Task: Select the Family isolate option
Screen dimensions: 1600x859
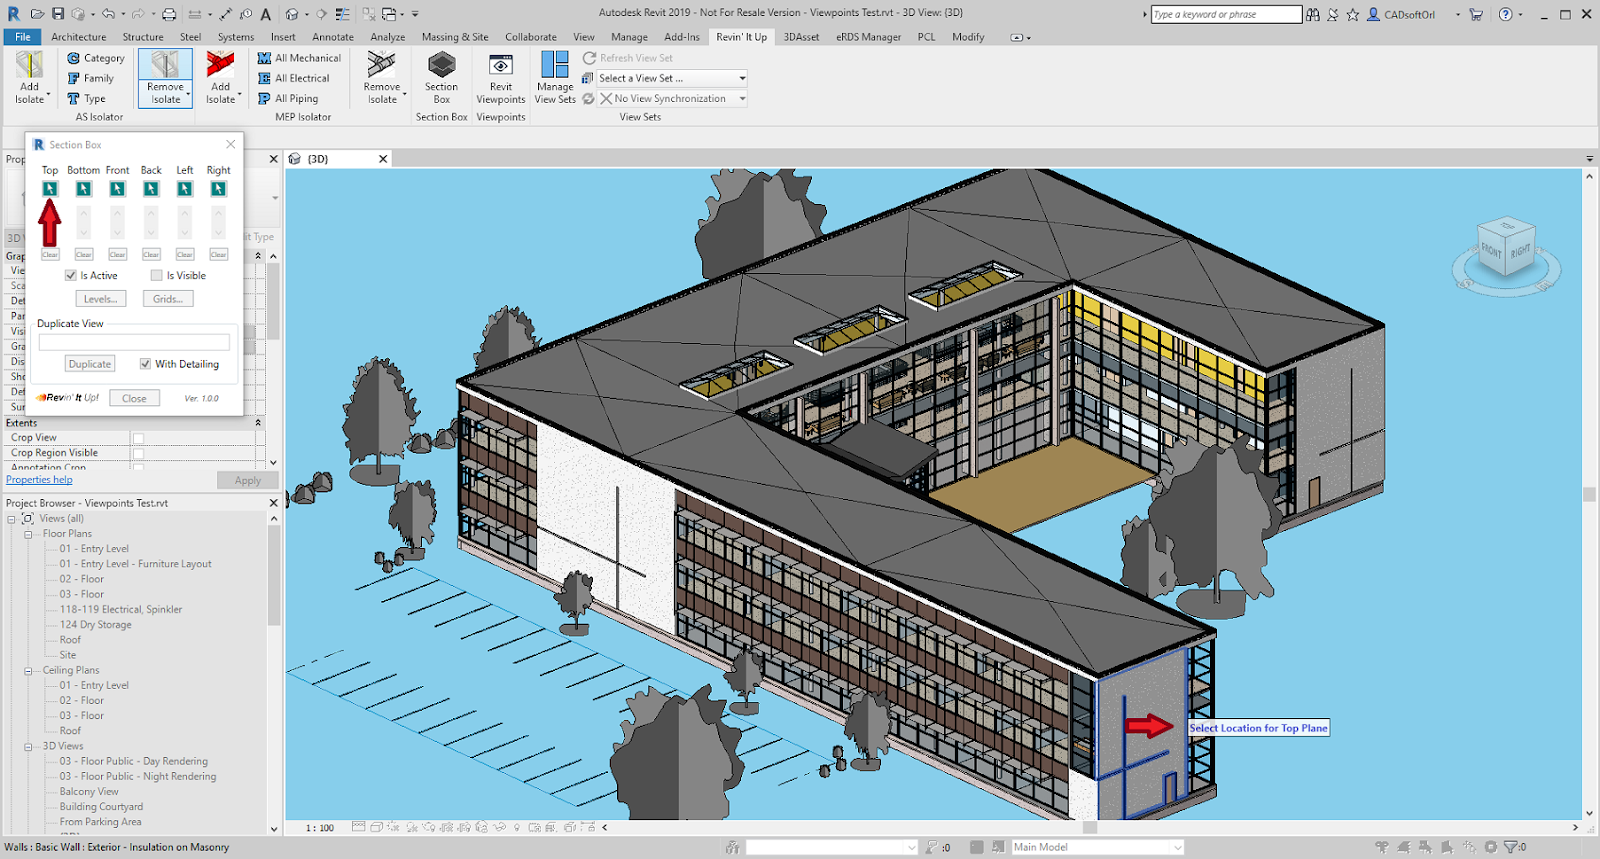Action: pos(90,78)
